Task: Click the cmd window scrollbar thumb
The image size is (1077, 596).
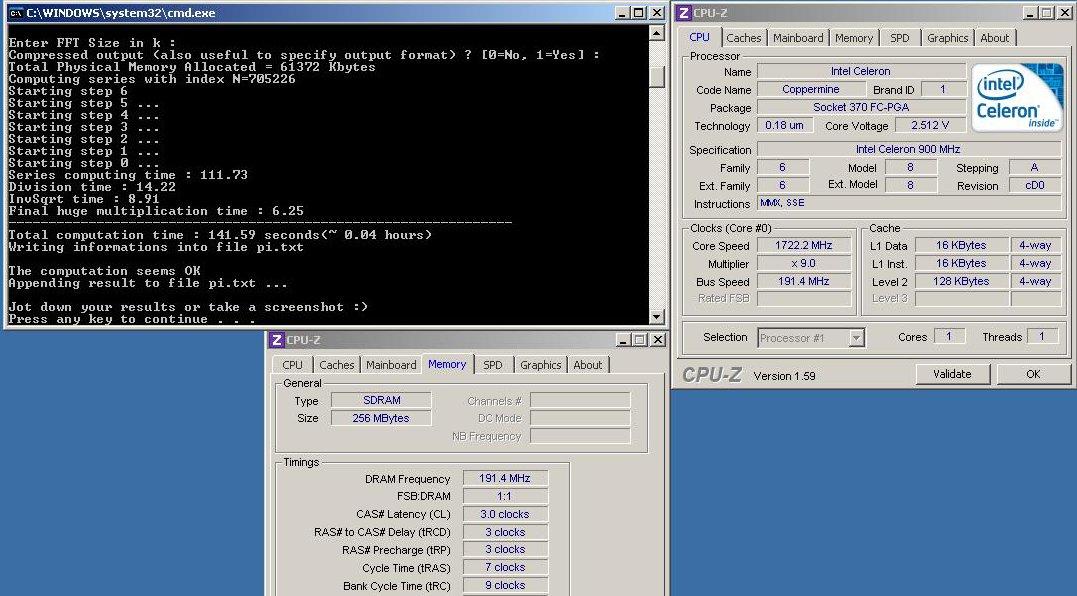Action: 657,77
